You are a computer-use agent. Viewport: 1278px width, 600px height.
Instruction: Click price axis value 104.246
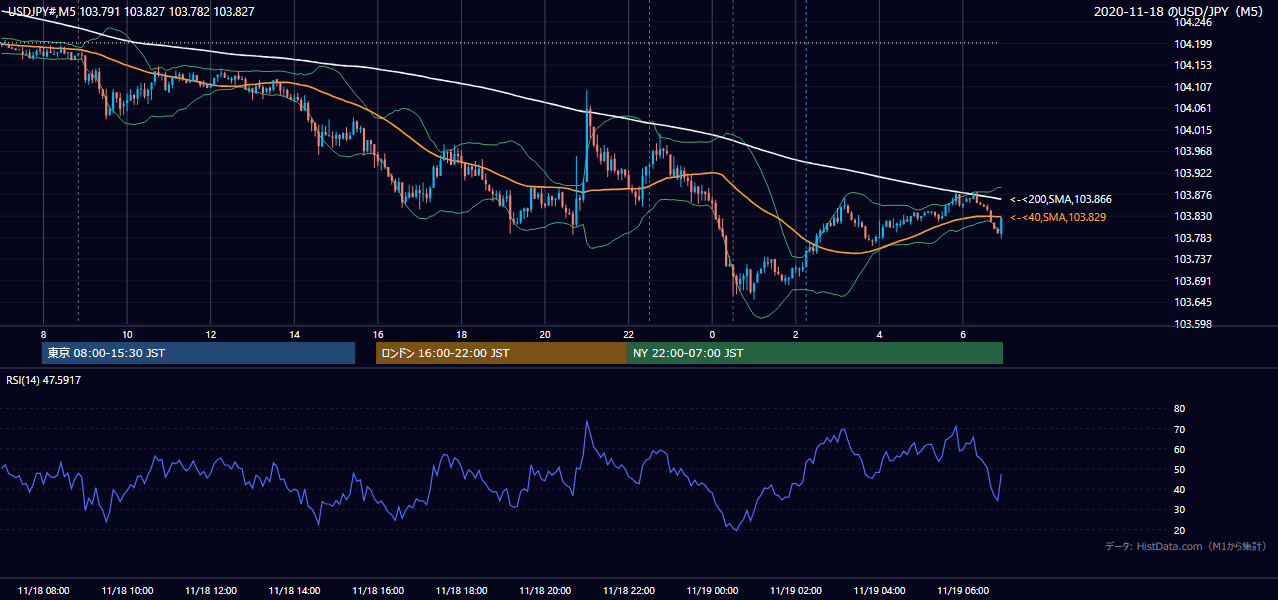1193,22
